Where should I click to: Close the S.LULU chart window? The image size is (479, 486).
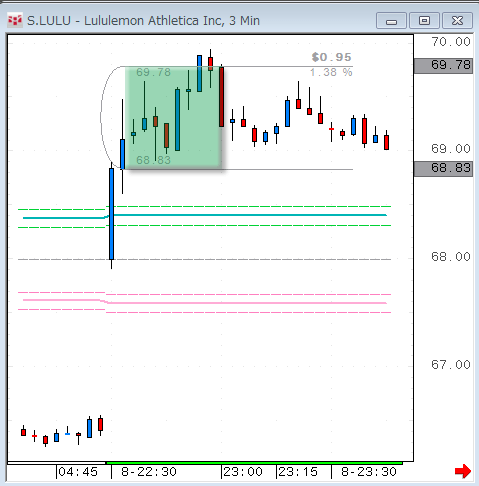(457, 21)
